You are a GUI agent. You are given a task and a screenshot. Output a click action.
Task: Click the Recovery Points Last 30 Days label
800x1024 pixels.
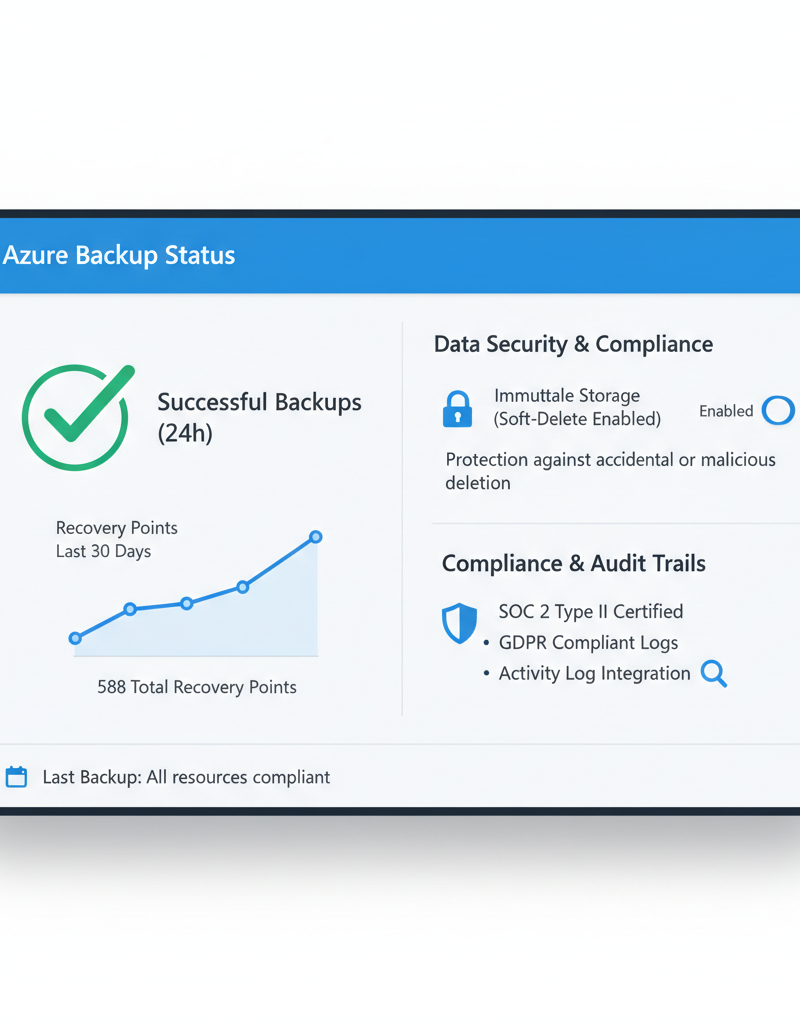(116, 539)
